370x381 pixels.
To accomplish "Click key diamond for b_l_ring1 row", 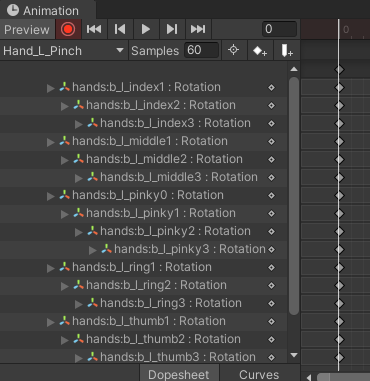I will (272, 268).
